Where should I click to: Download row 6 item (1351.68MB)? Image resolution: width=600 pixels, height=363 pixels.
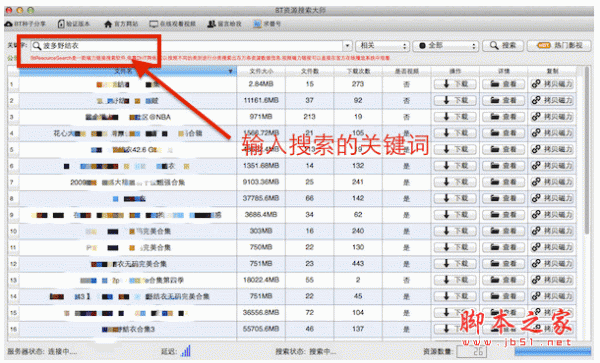coord(455,166)
